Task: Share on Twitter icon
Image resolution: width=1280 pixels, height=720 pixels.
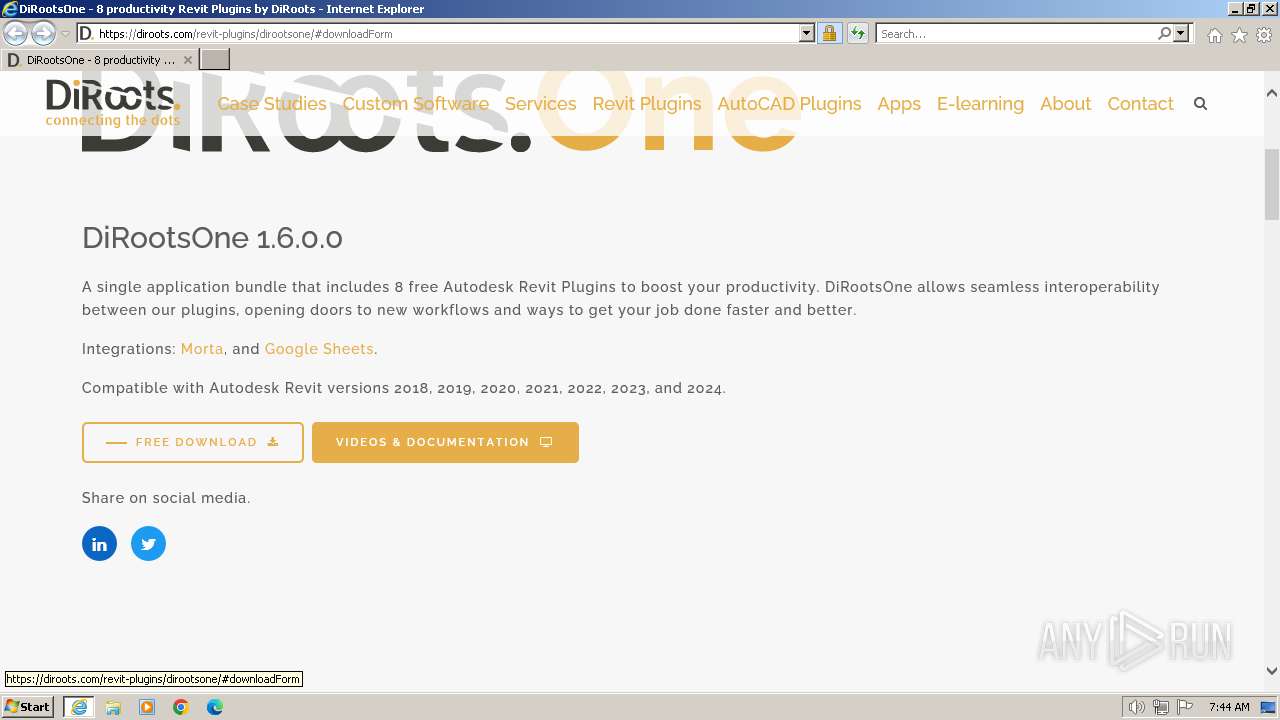Action: pyautogui.click(x=148, y=544)
